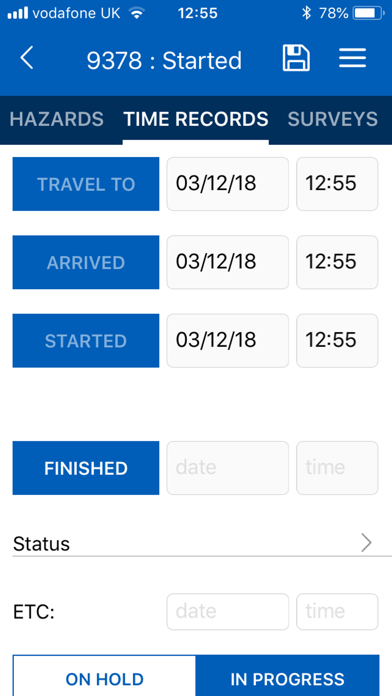
Task: Switch status to ON HOLD
Action: [x=104, y=675]
